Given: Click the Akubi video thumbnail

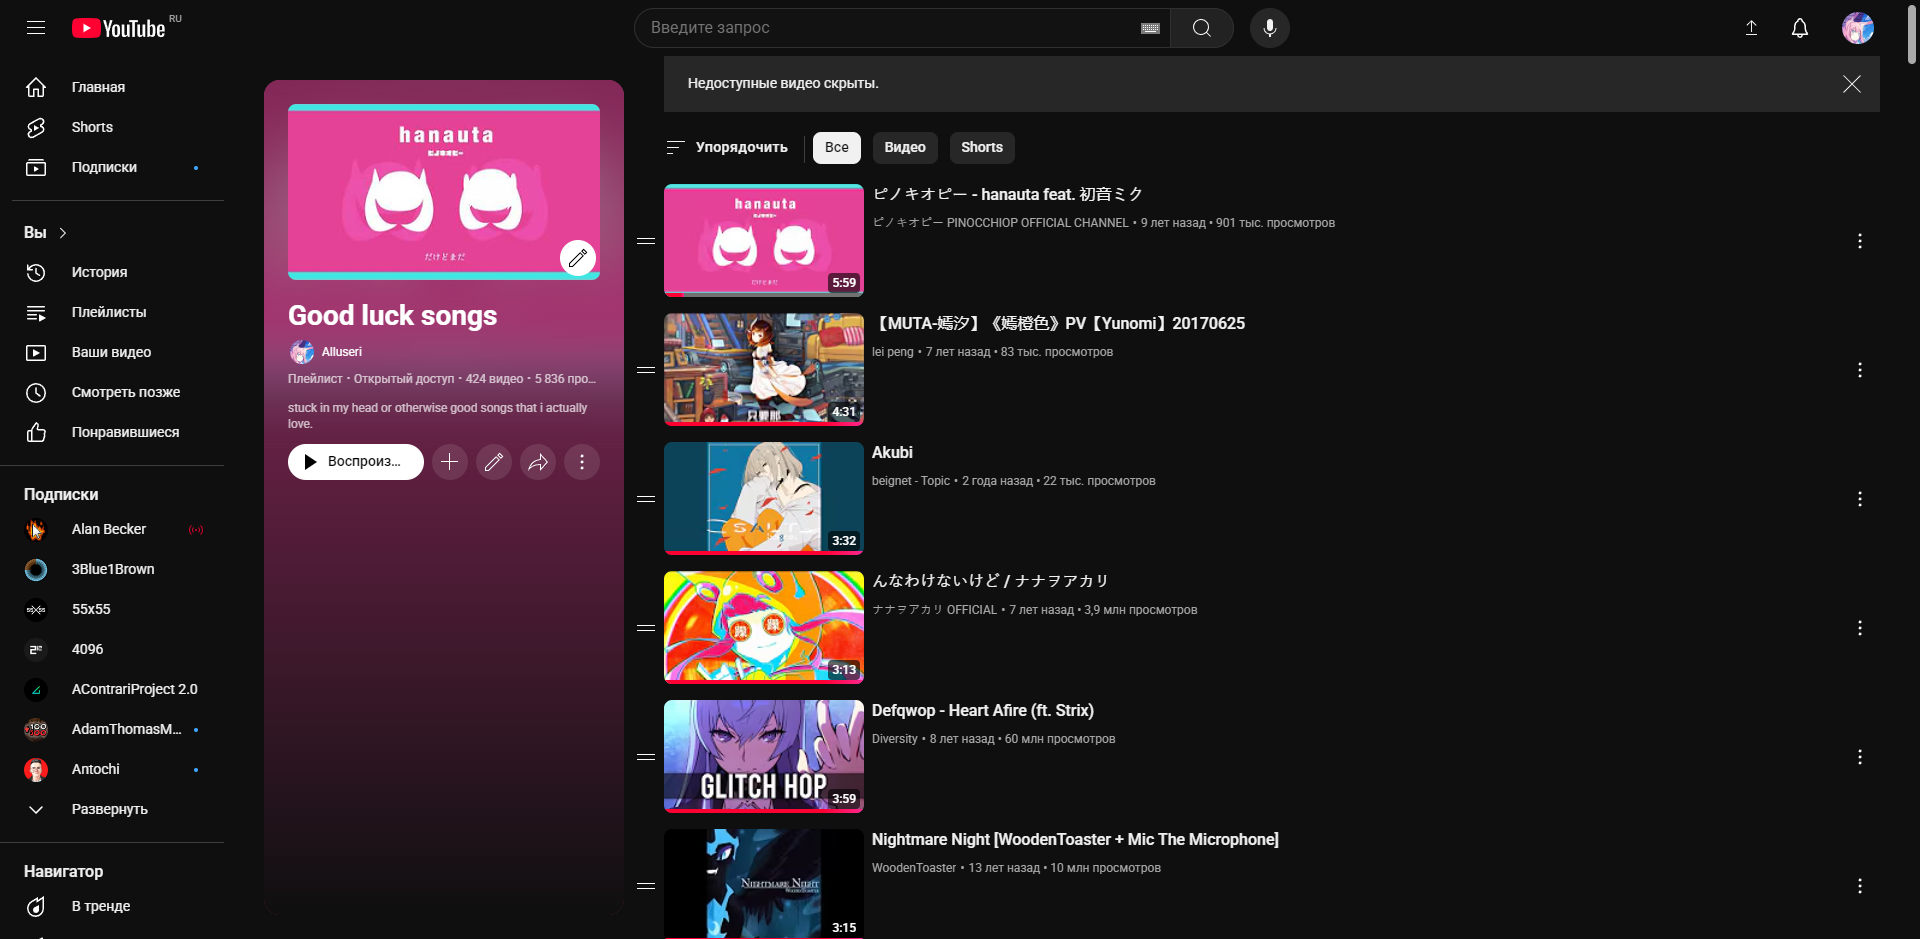Looking at the screenshot, I should coord(764,498).
